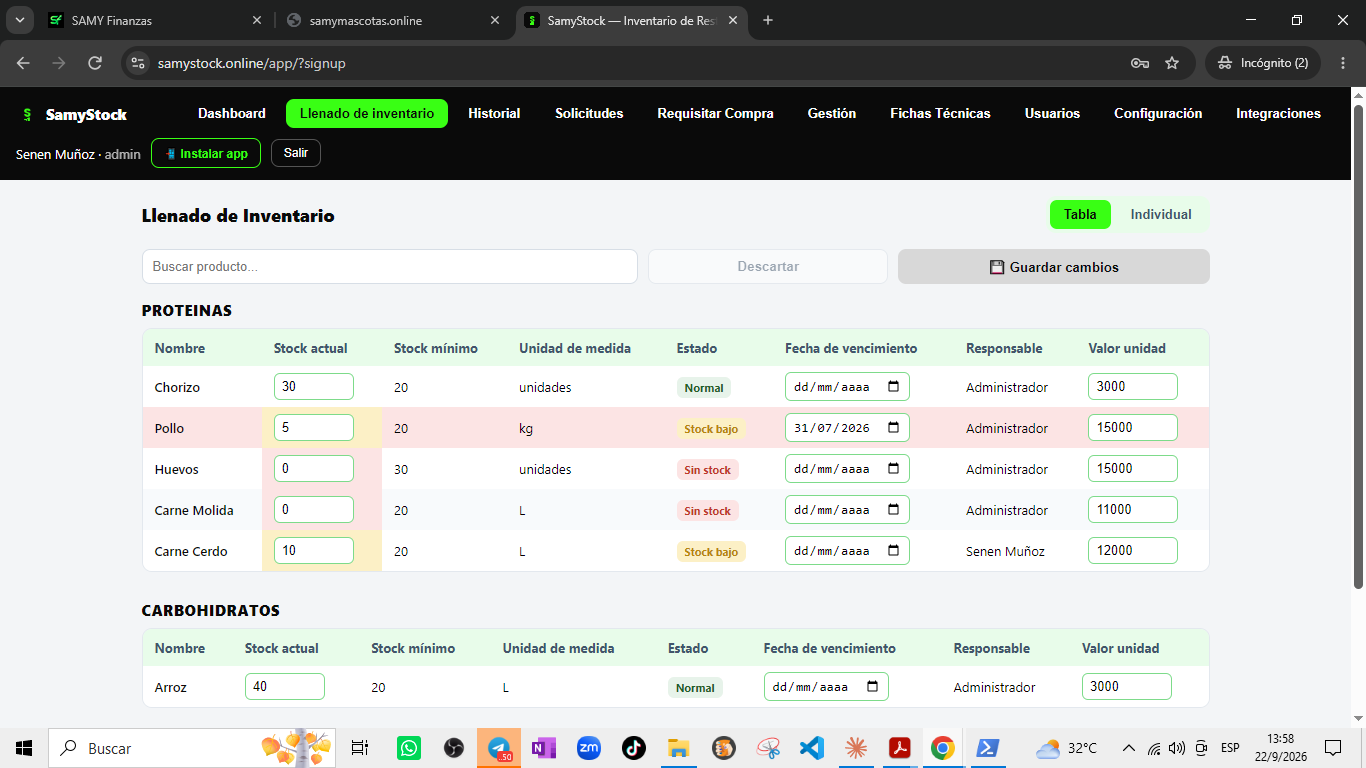This screenshot has width=1366, height=768.
Task: Open the calendar picker for Chorizo expiry date
Action: 893,387
